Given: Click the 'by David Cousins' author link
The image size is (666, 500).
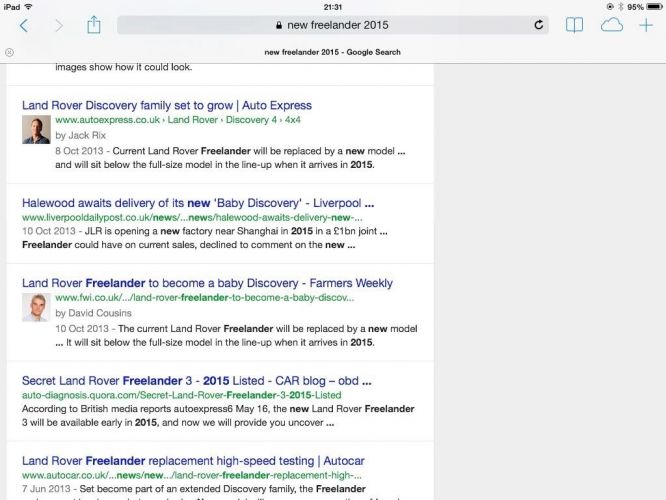Looking at the screenshot, I should click(93, 313).
